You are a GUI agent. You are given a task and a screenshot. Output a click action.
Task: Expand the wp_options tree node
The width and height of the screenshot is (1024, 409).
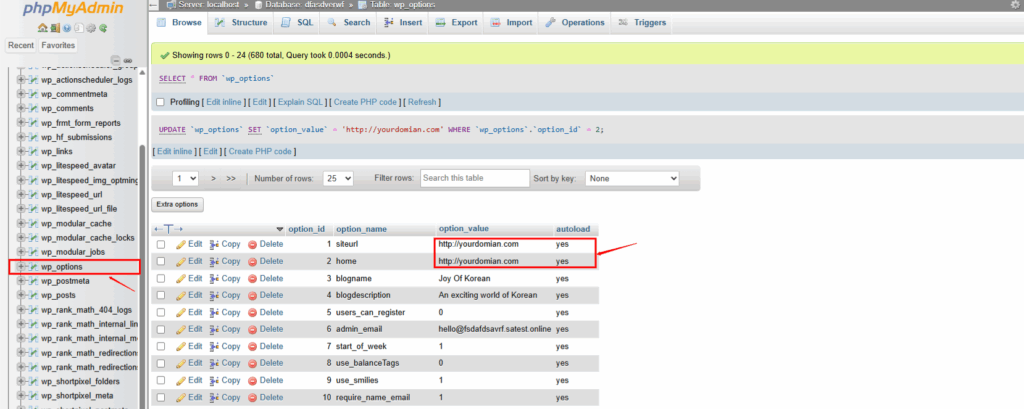point(21,267)
